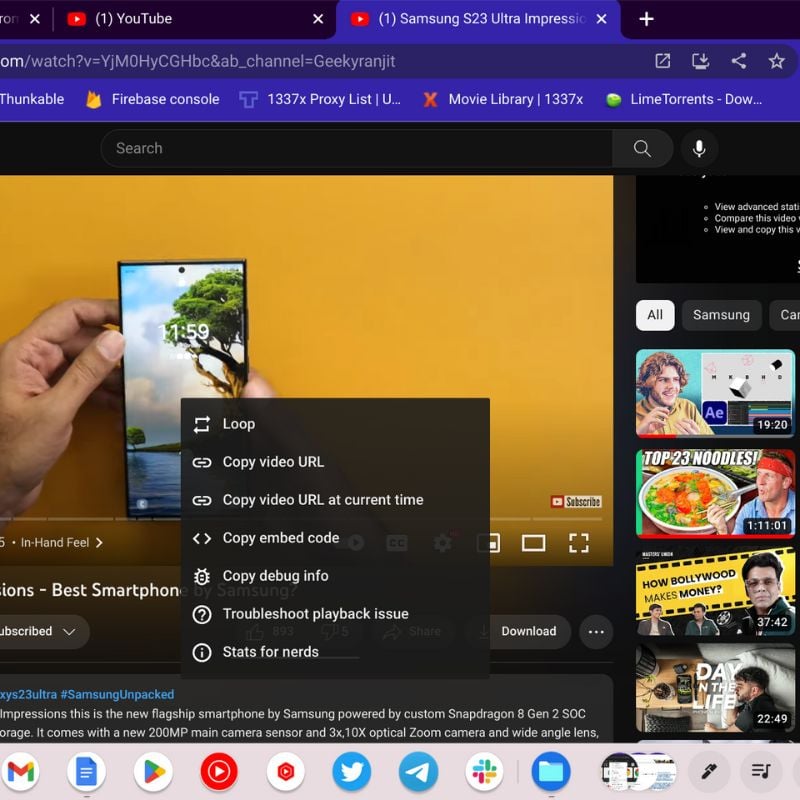
Task: Select the All filter chip
Action: click(x=655, y=315)
